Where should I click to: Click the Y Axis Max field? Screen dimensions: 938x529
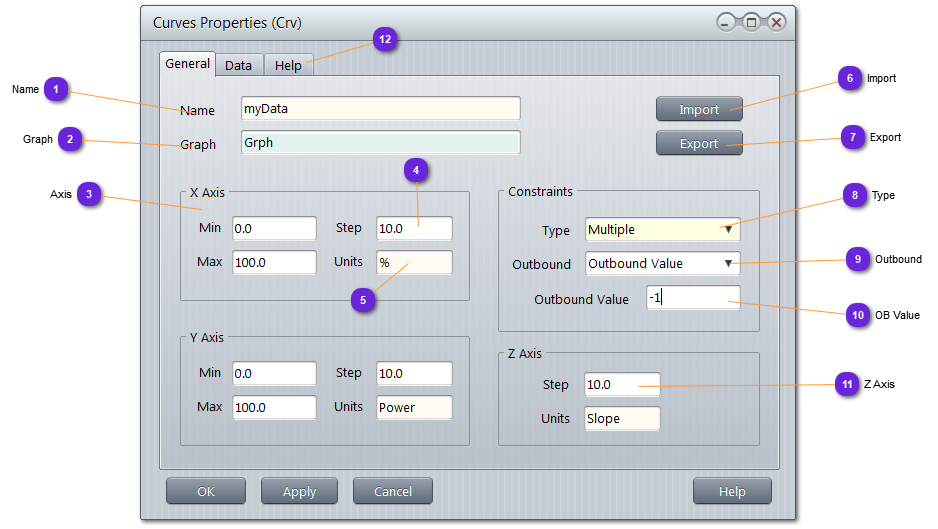click(274, 408)
